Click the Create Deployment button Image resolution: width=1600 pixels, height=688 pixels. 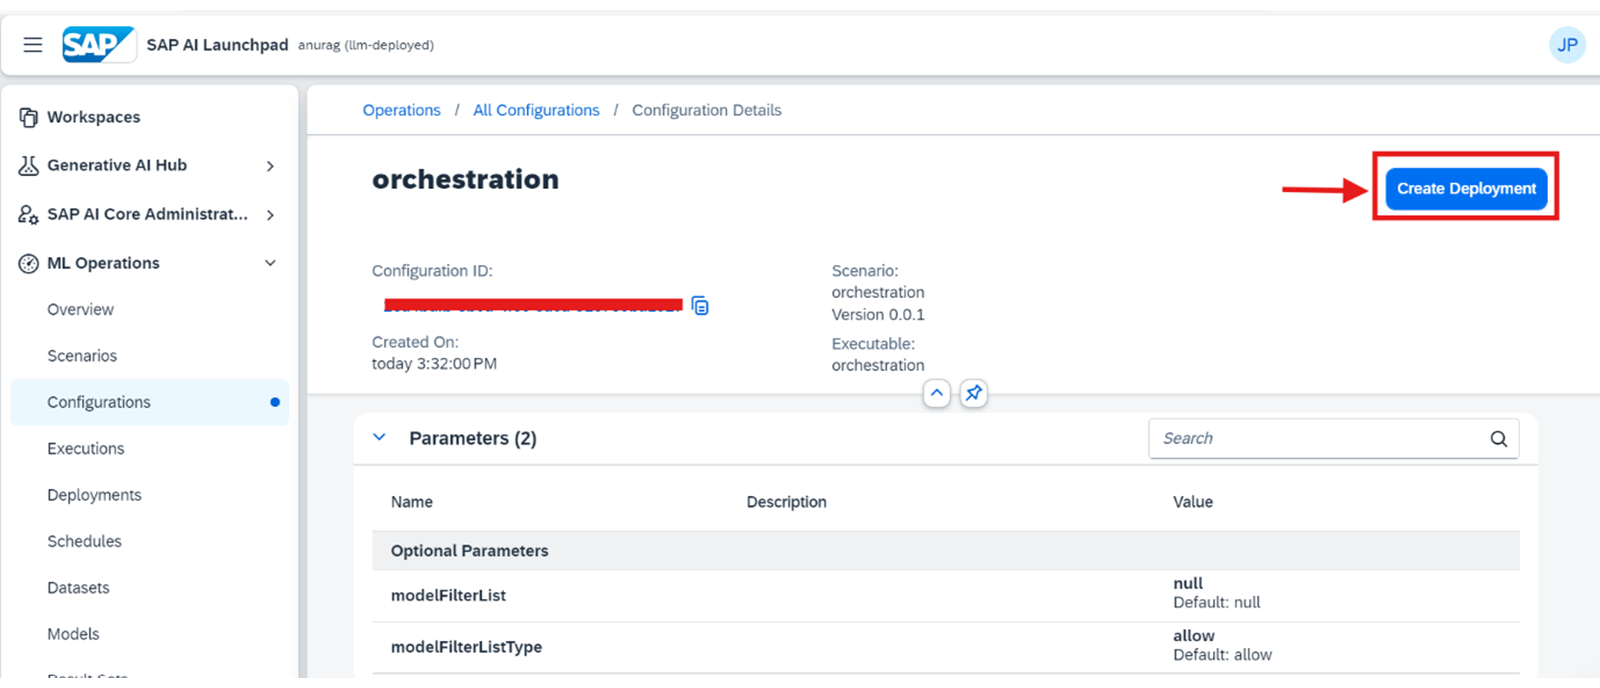click(x=1466, y=188)
